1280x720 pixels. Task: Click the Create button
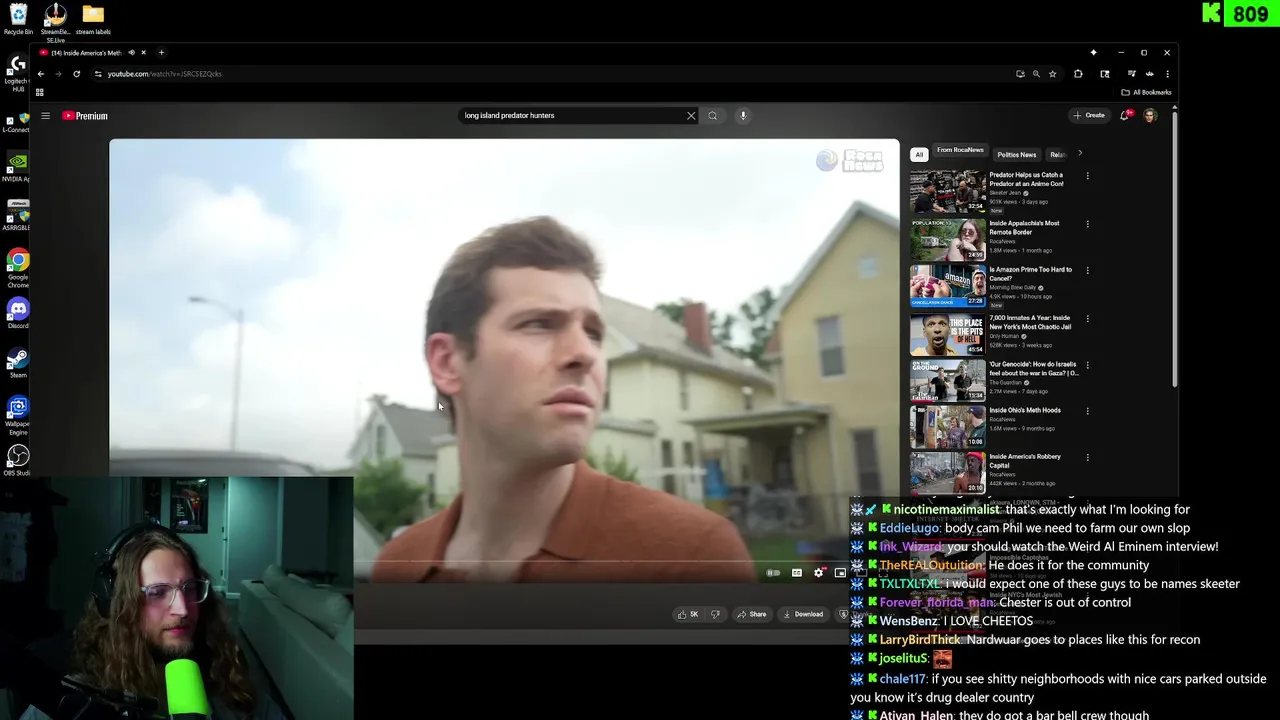[x=1089, y=115]
